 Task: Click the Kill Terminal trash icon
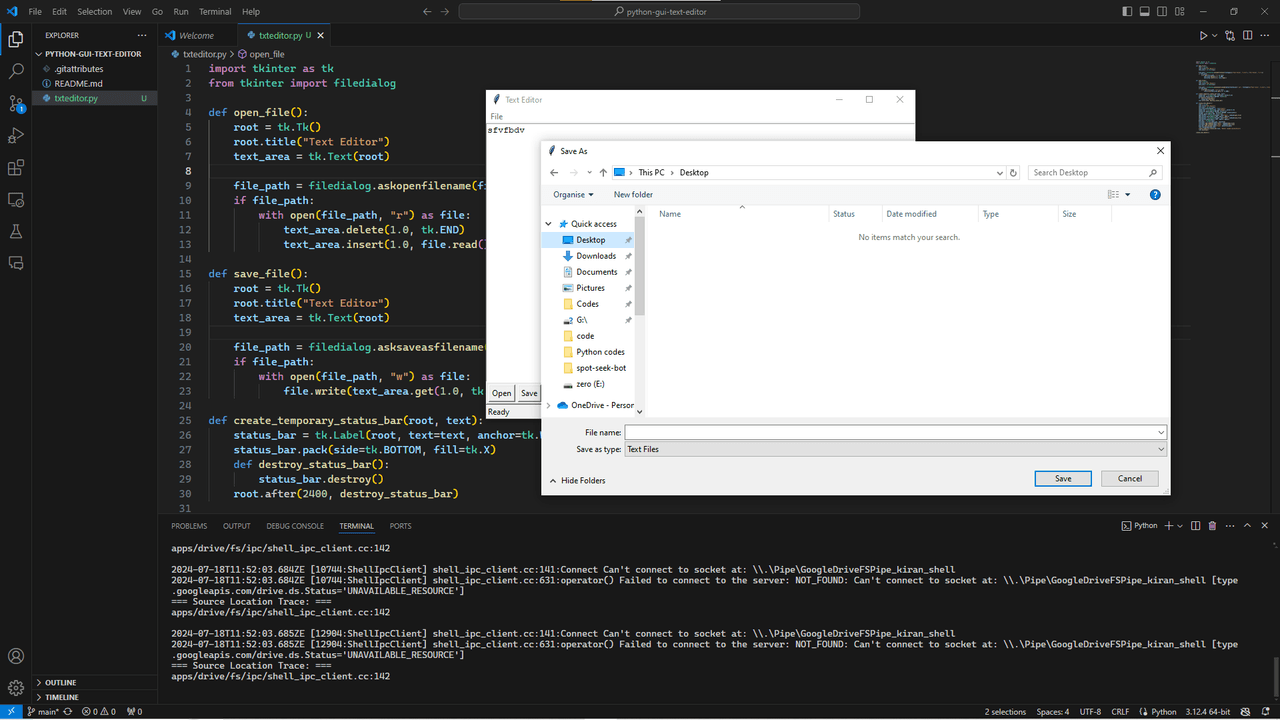pos(1212,526)
